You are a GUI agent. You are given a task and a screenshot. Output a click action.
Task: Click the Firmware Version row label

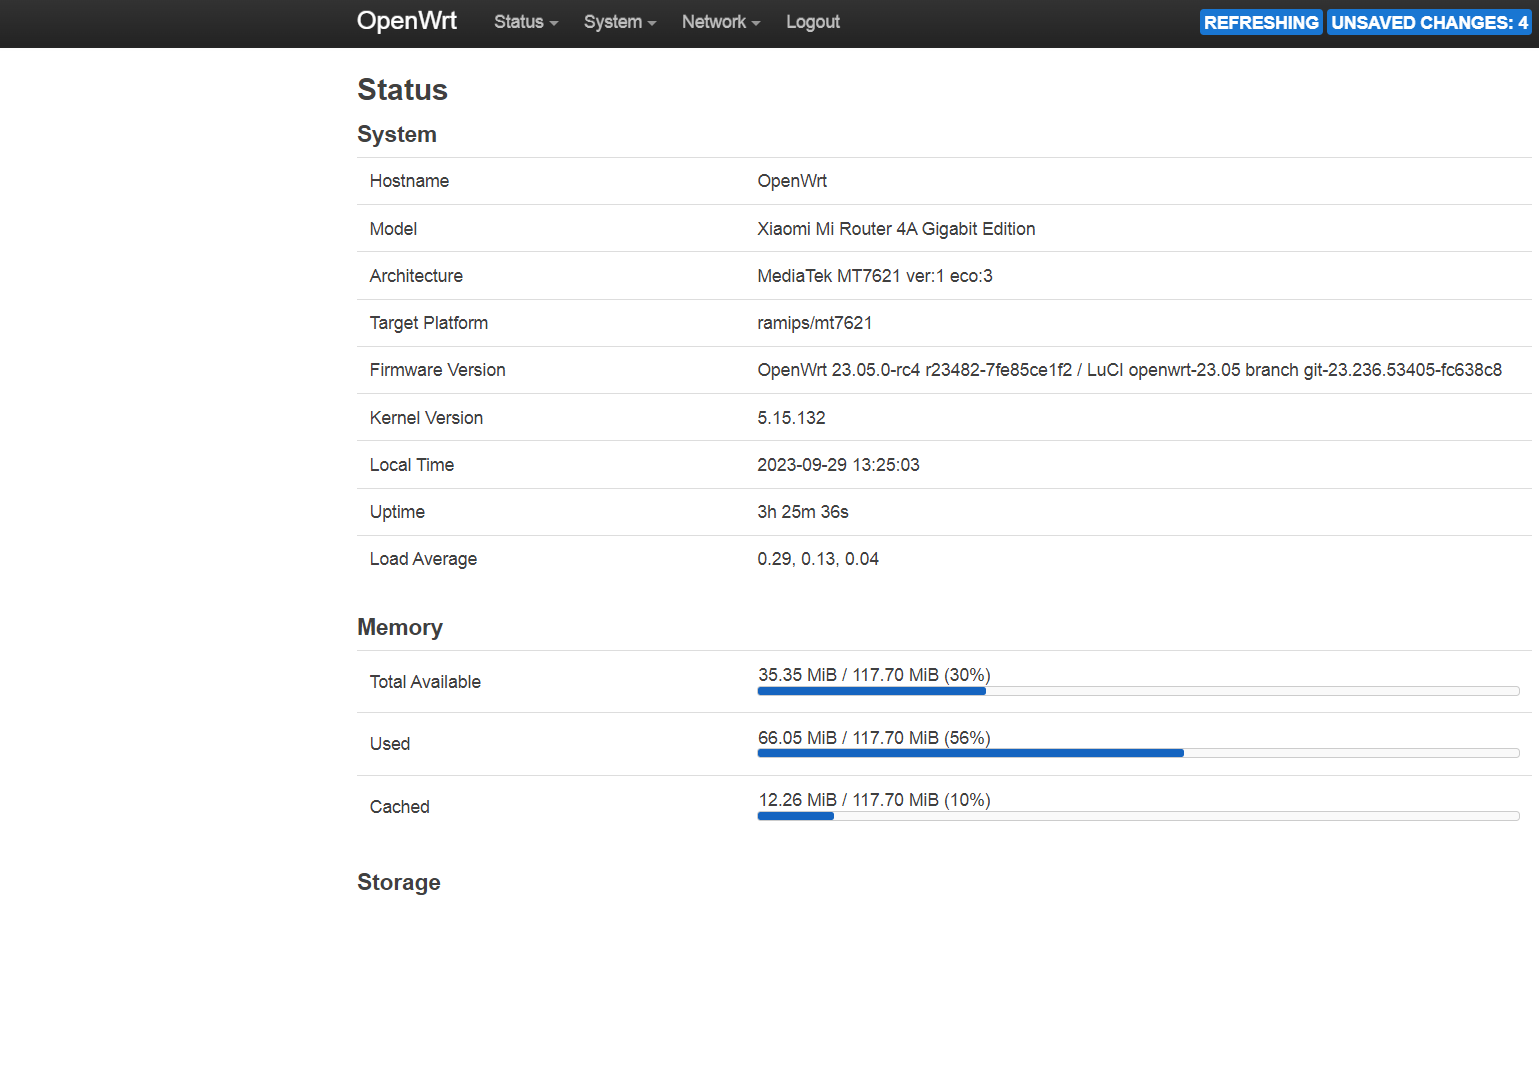(437, 370)
